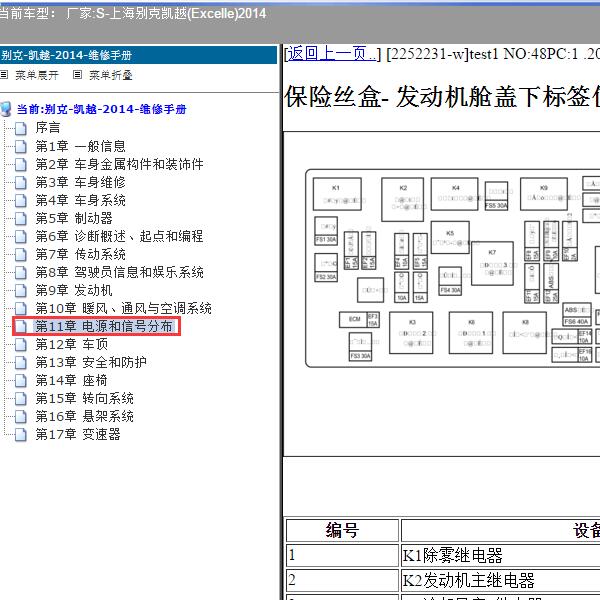600x600 pixels.
Task: Select 第11章 电源和信号分布
Action: [x=104, y=326]
